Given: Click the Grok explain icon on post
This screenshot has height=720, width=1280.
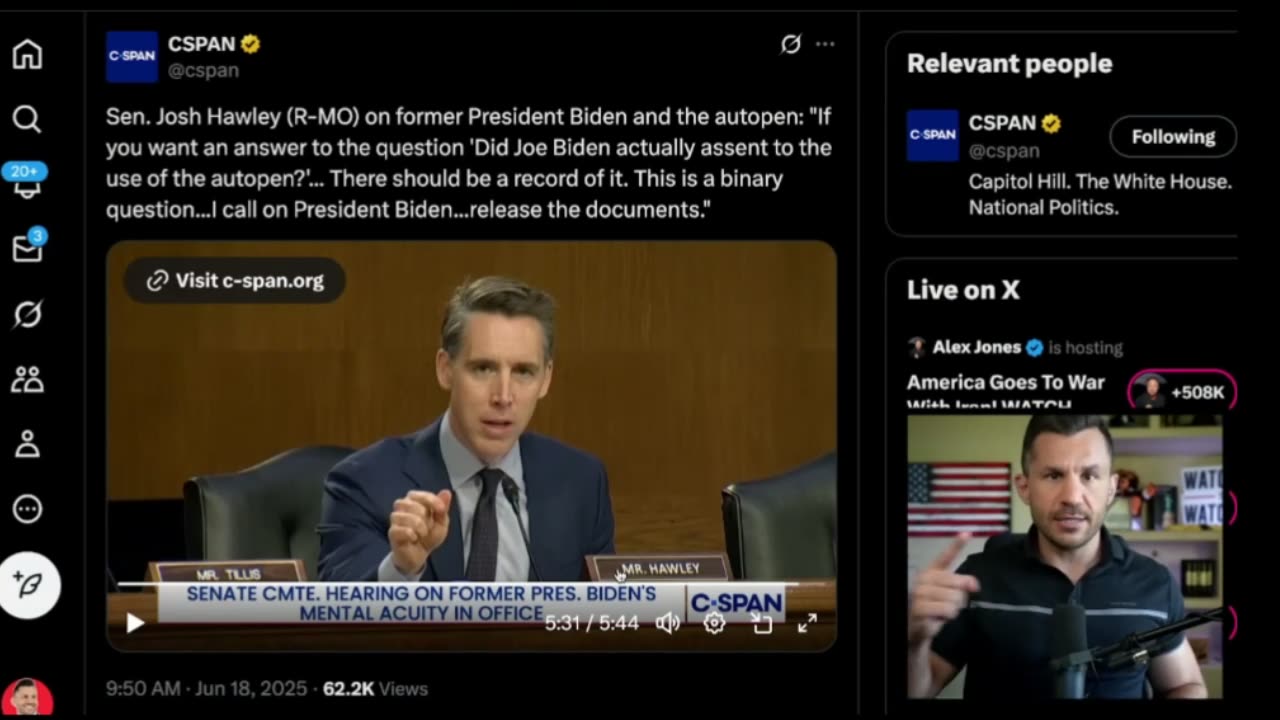Looking at the screenshot, I should 791,44.
